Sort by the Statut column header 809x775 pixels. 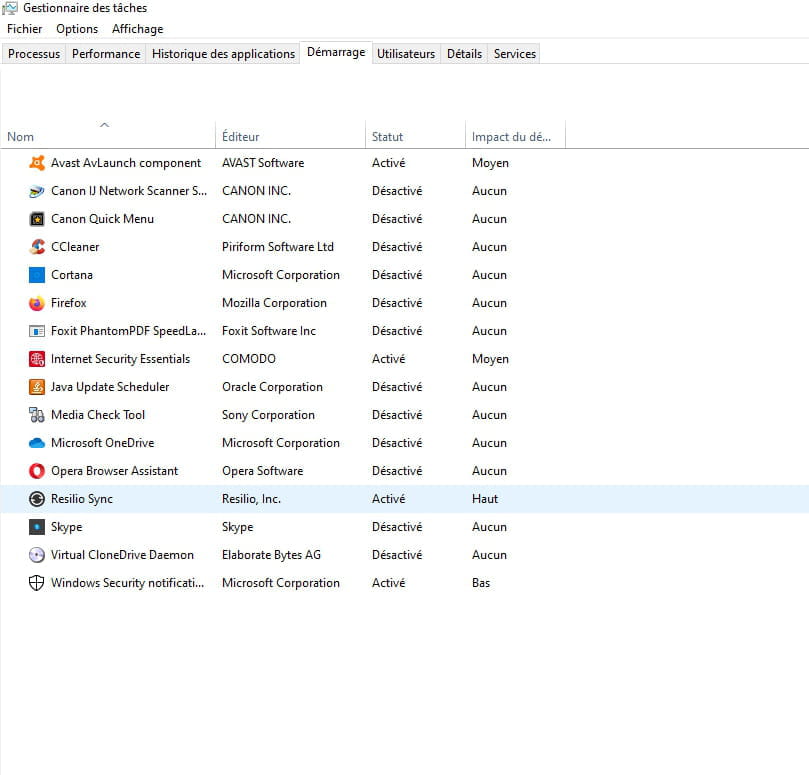tap(415, 135)
